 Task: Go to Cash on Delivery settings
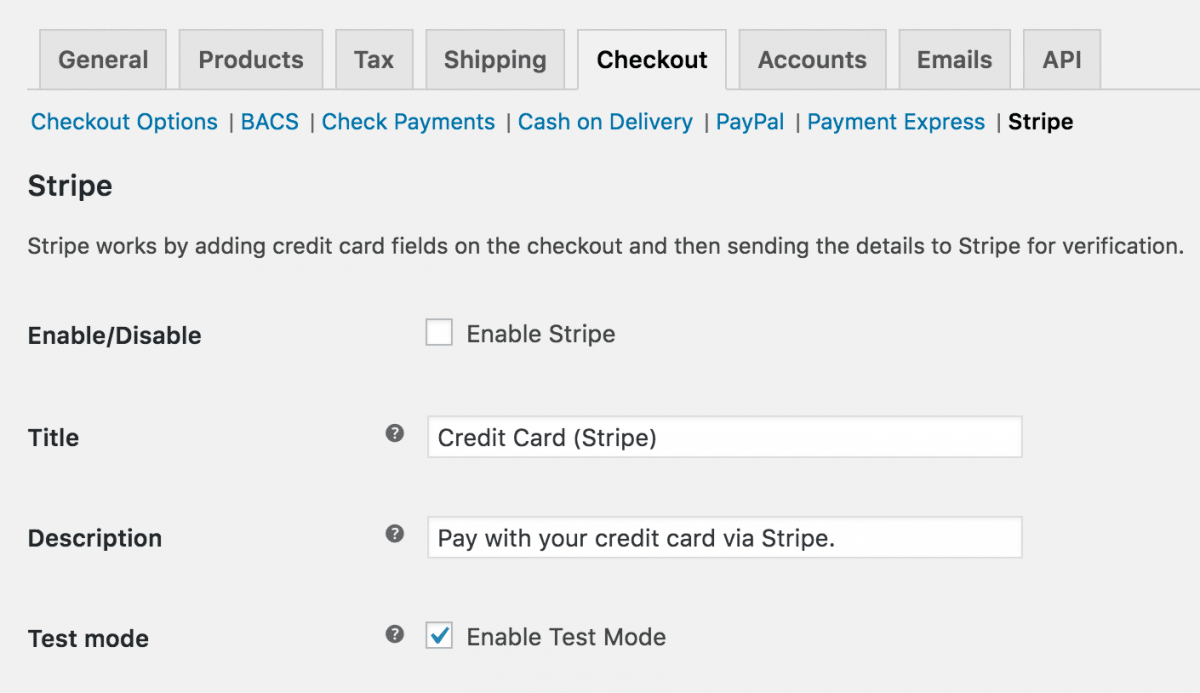pos(605,121)
